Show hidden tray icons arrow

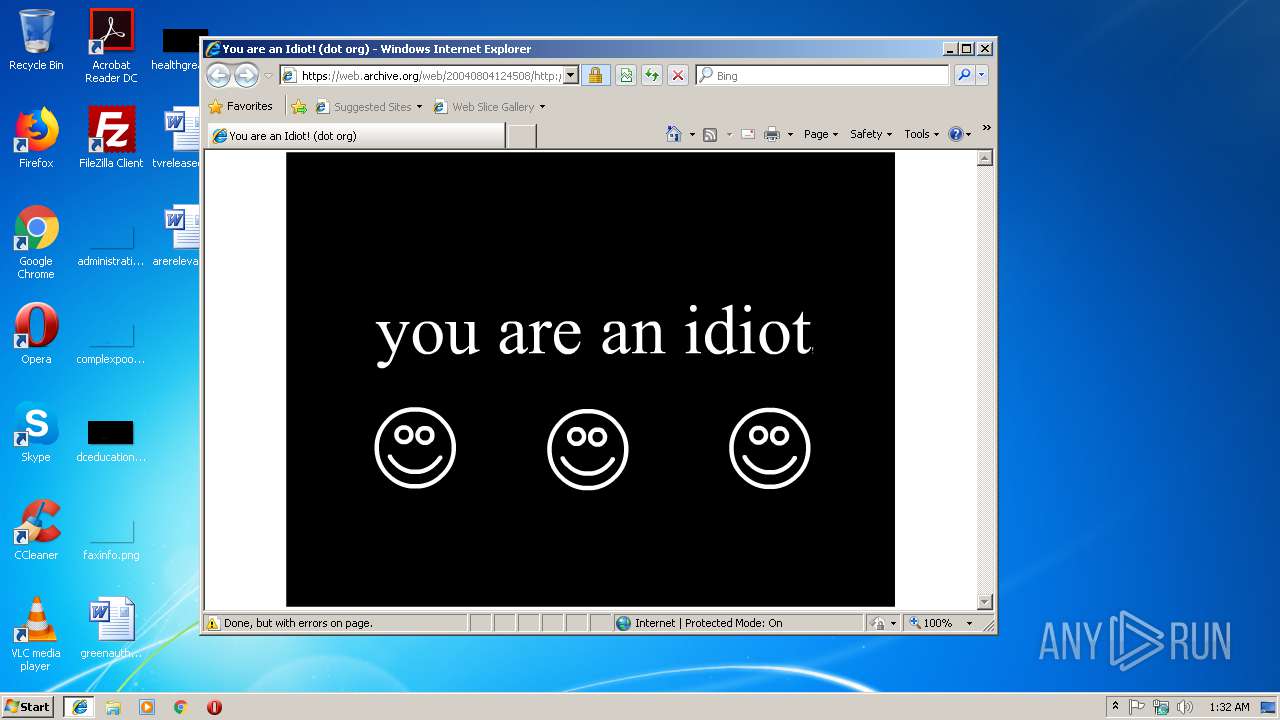click(1115, 707)
